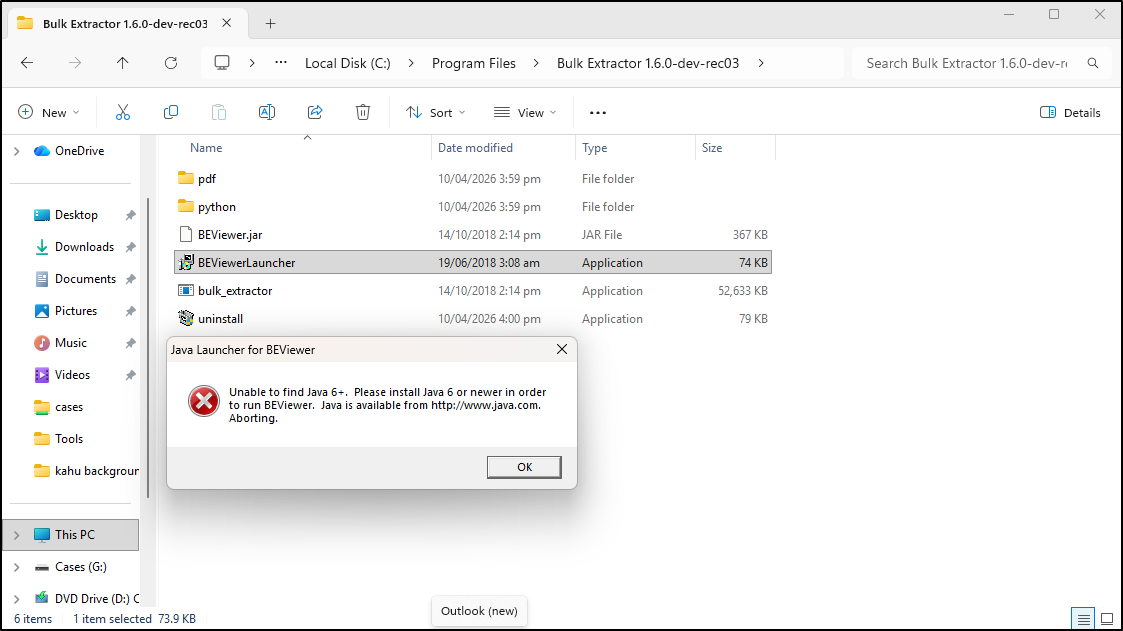Select the bulk_extractor application icon

(186, 291)
